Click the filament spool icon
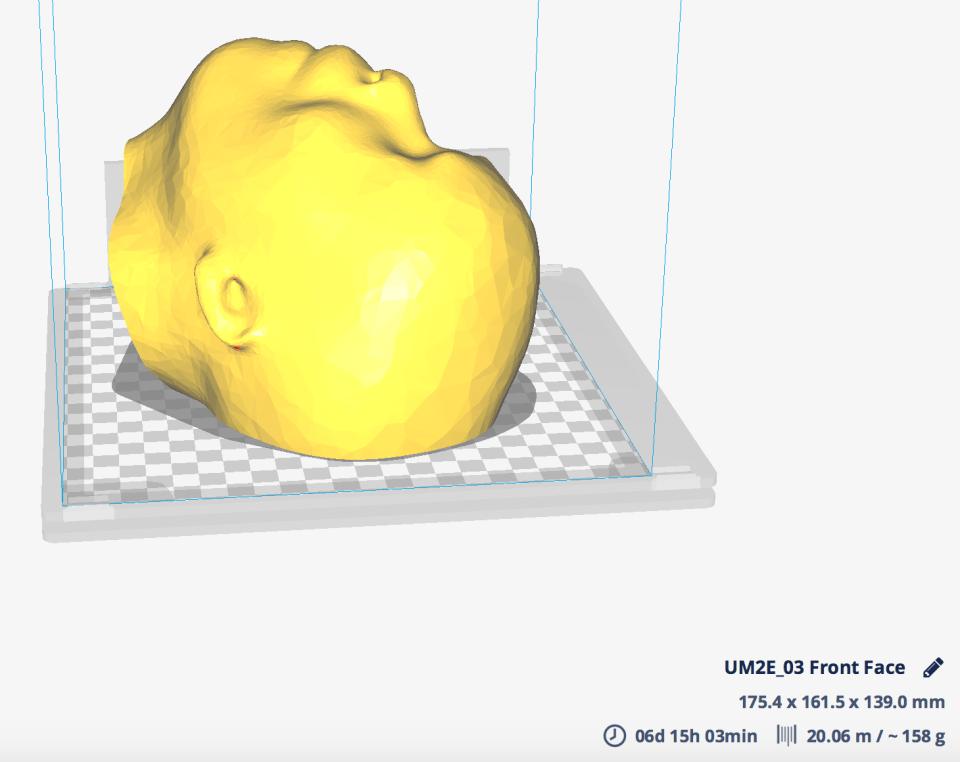 point(789,736)
